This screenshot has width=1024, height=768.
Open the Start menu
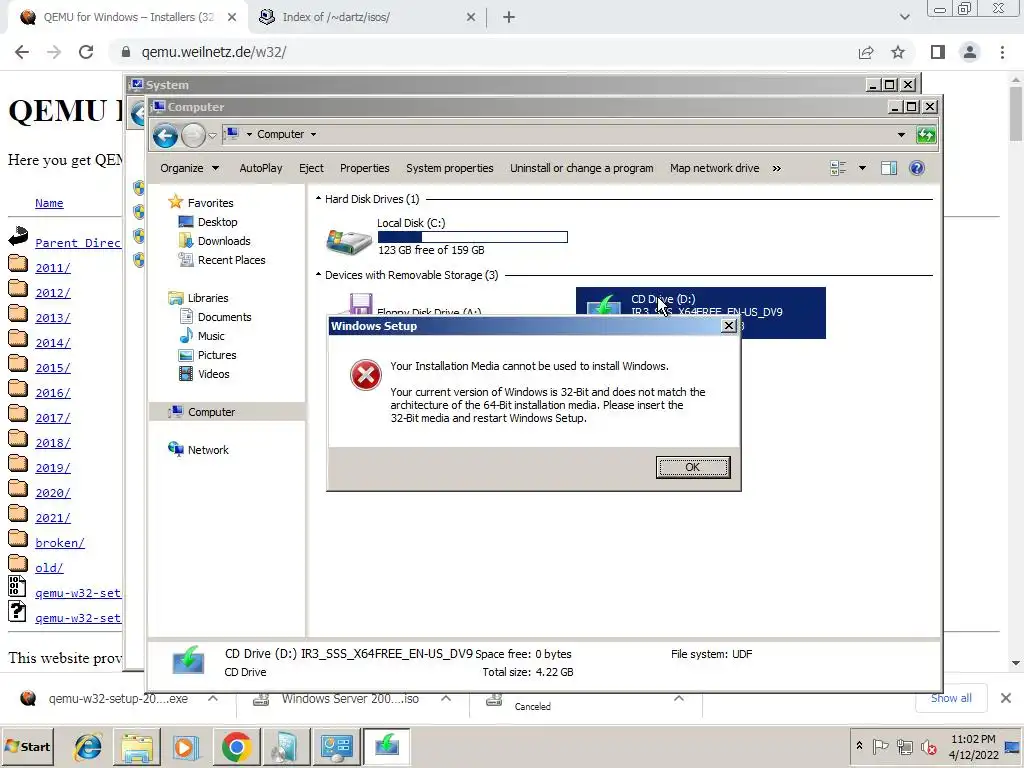[27, 746]
